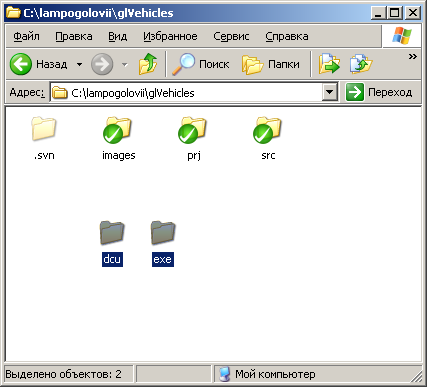Expand the address bar dropdown
The image size is (427, 387).
pyautogui.click(x=330, y=92)
